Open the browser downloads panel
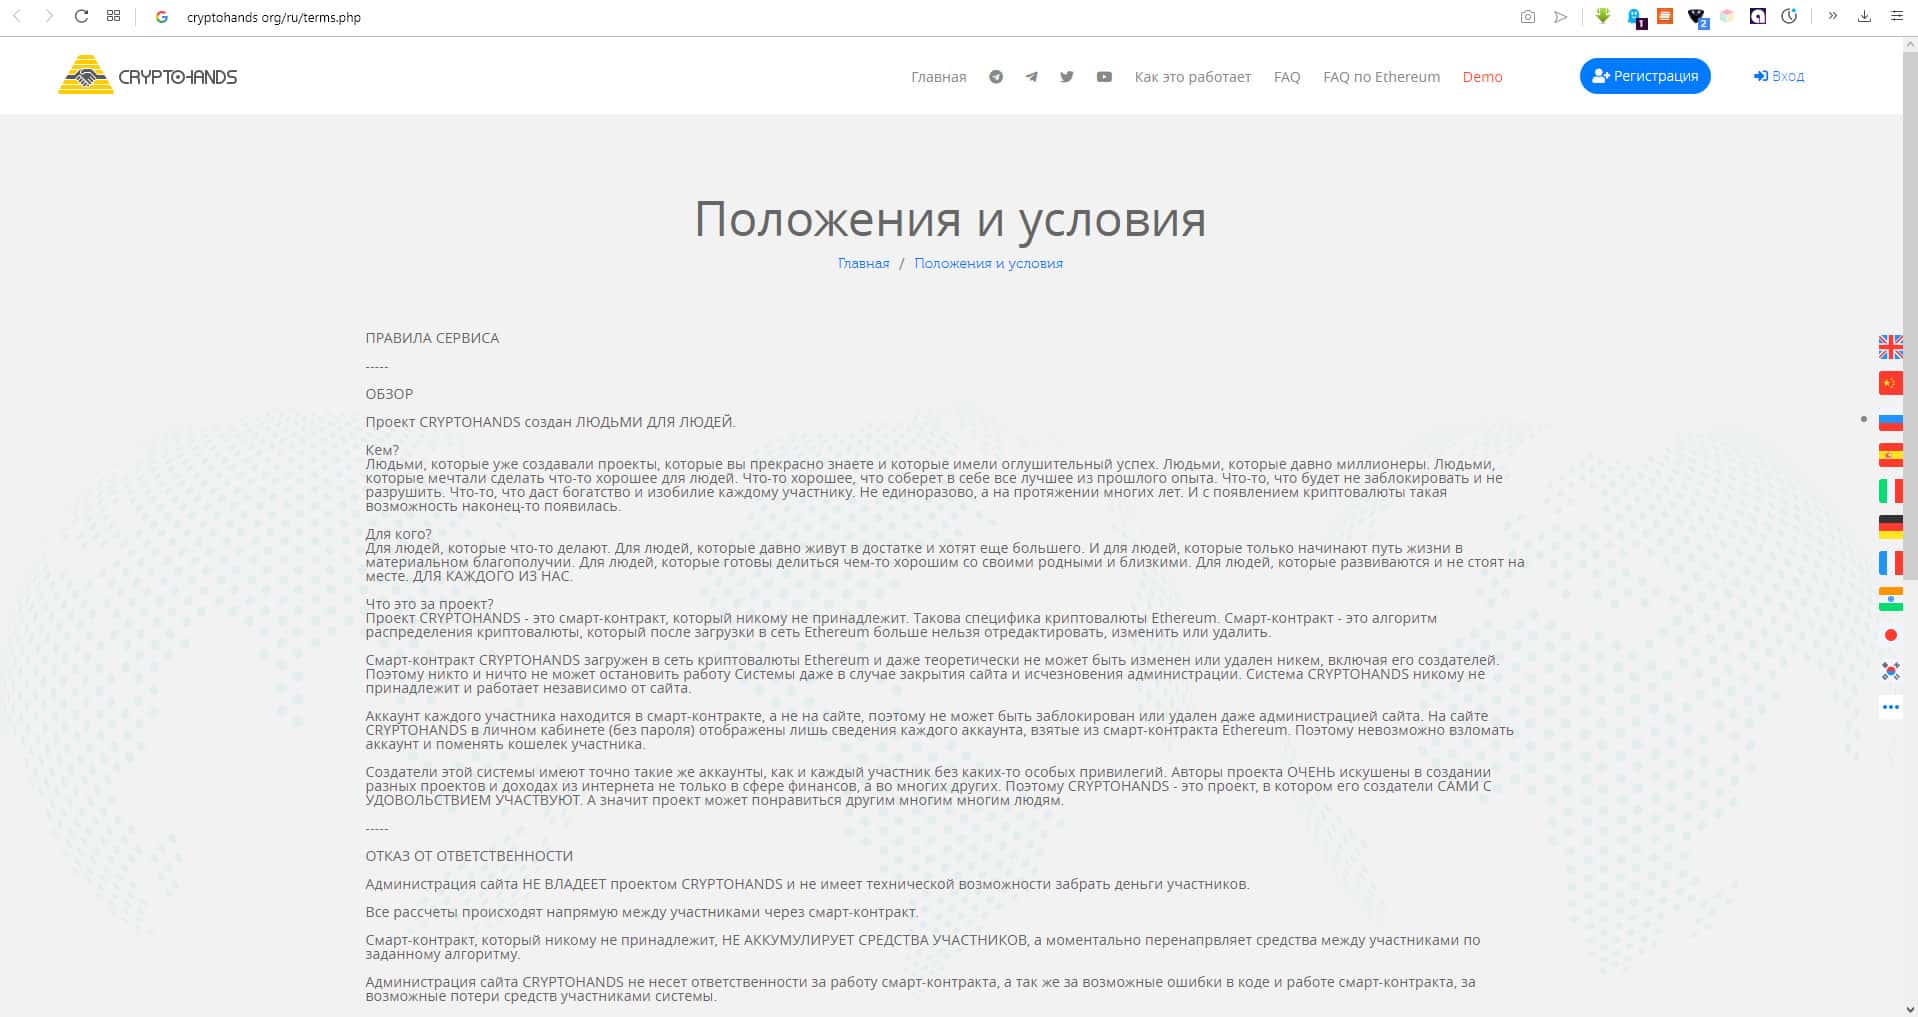The image size is (1918, 1017). 1864,16
